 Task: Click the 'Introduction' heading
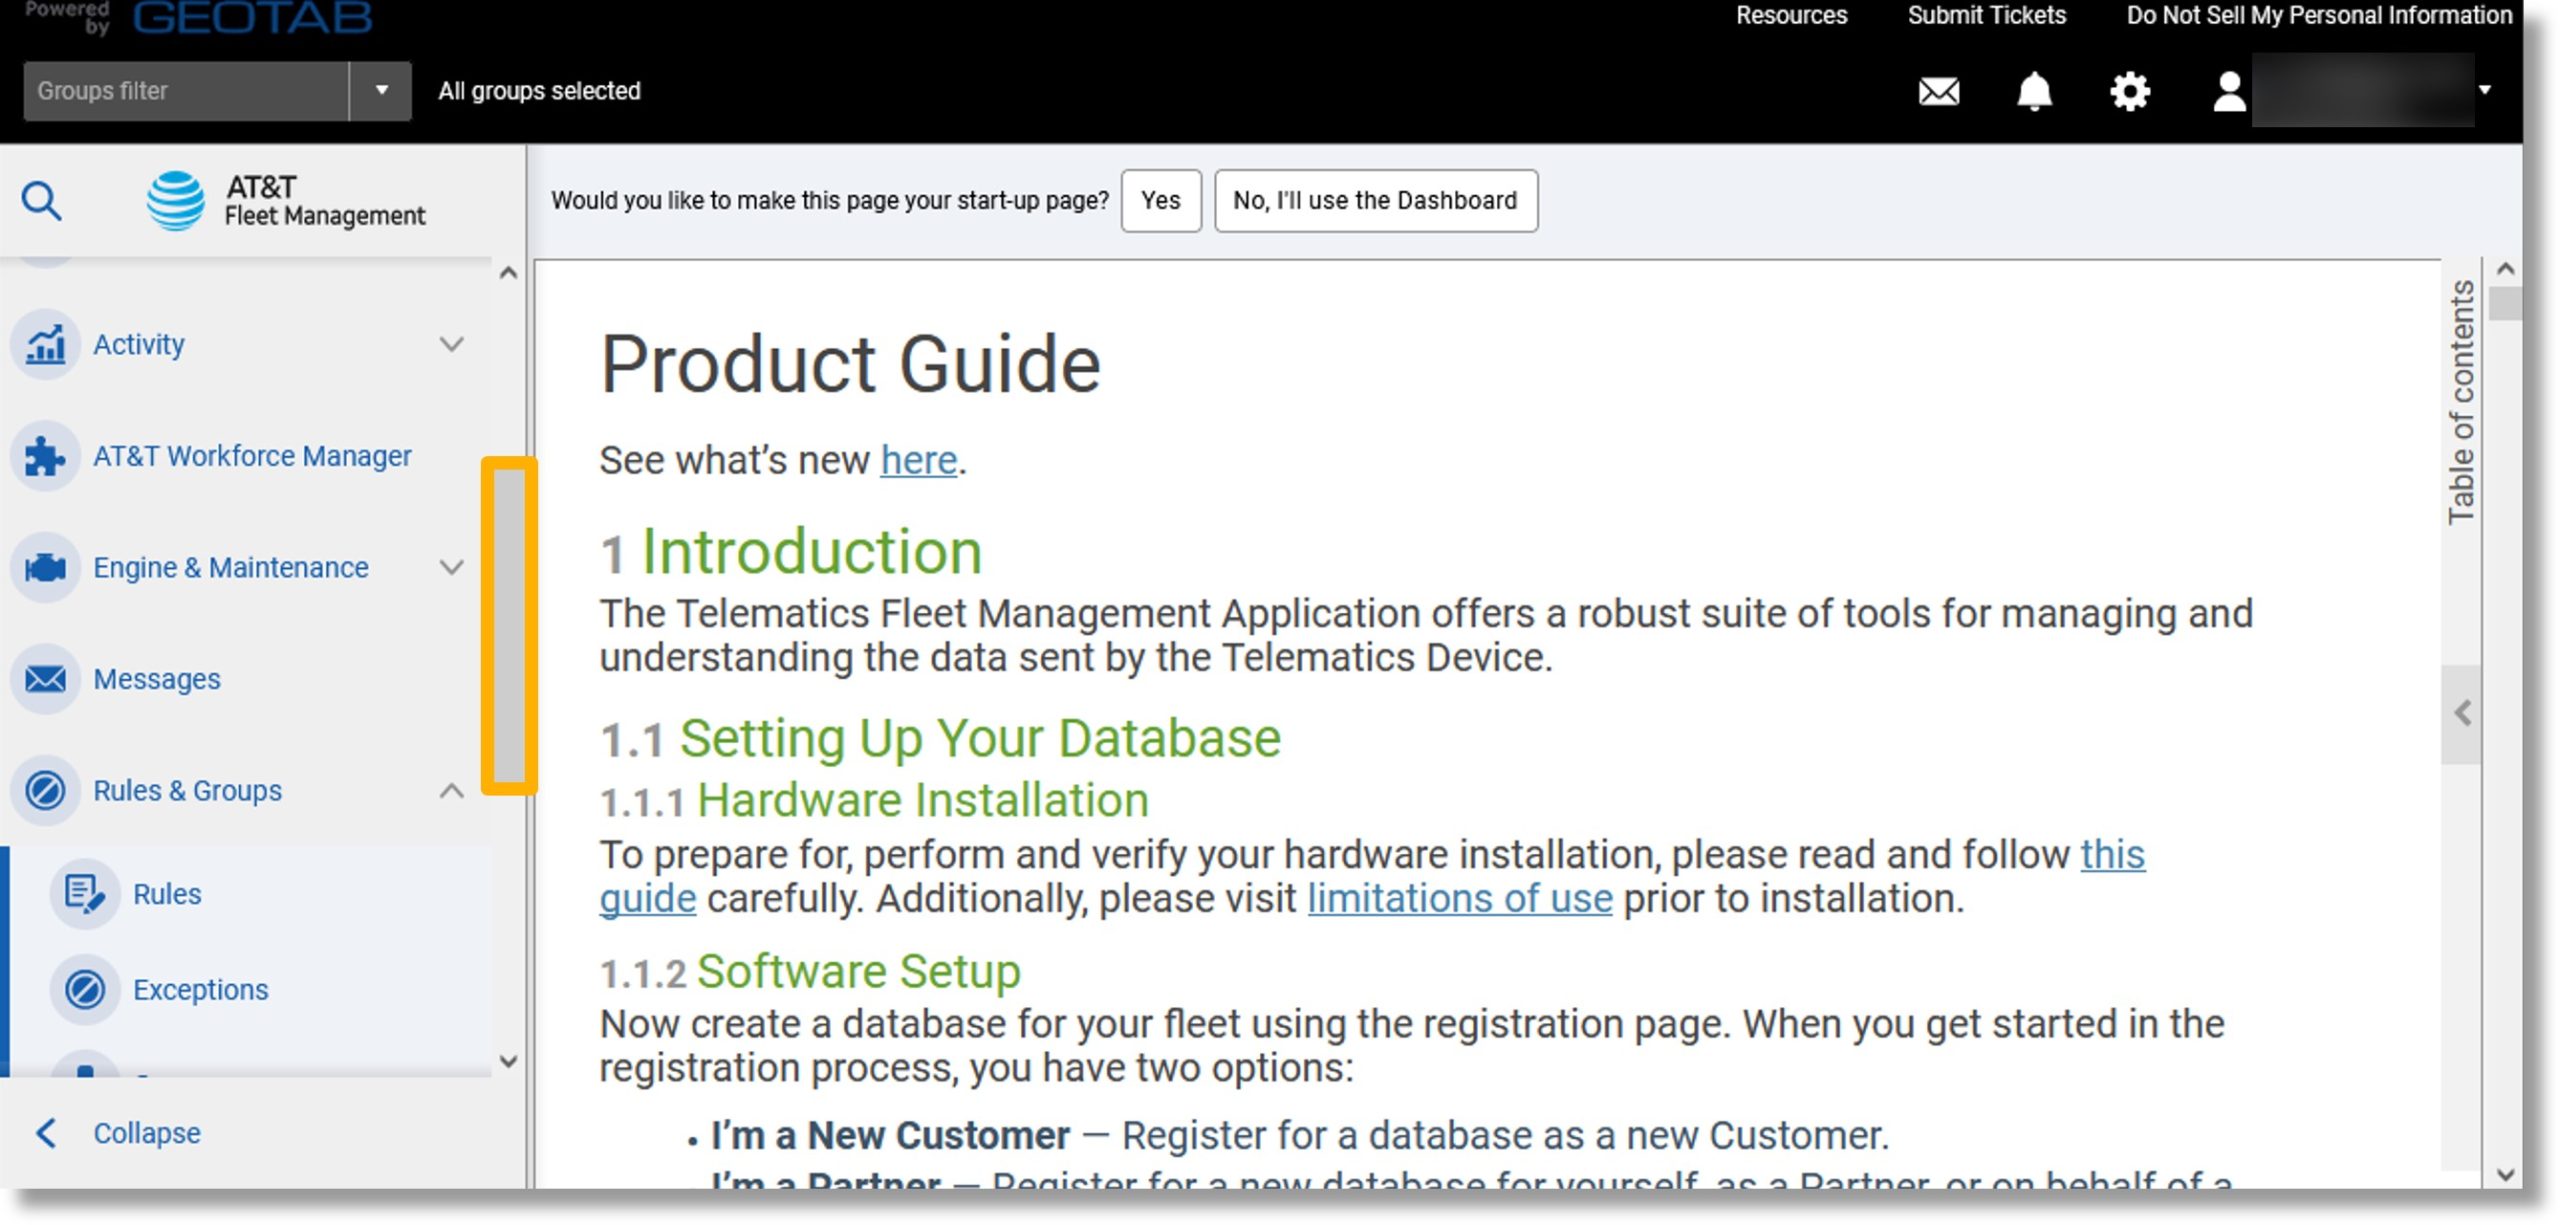click(x=812, y=552)
